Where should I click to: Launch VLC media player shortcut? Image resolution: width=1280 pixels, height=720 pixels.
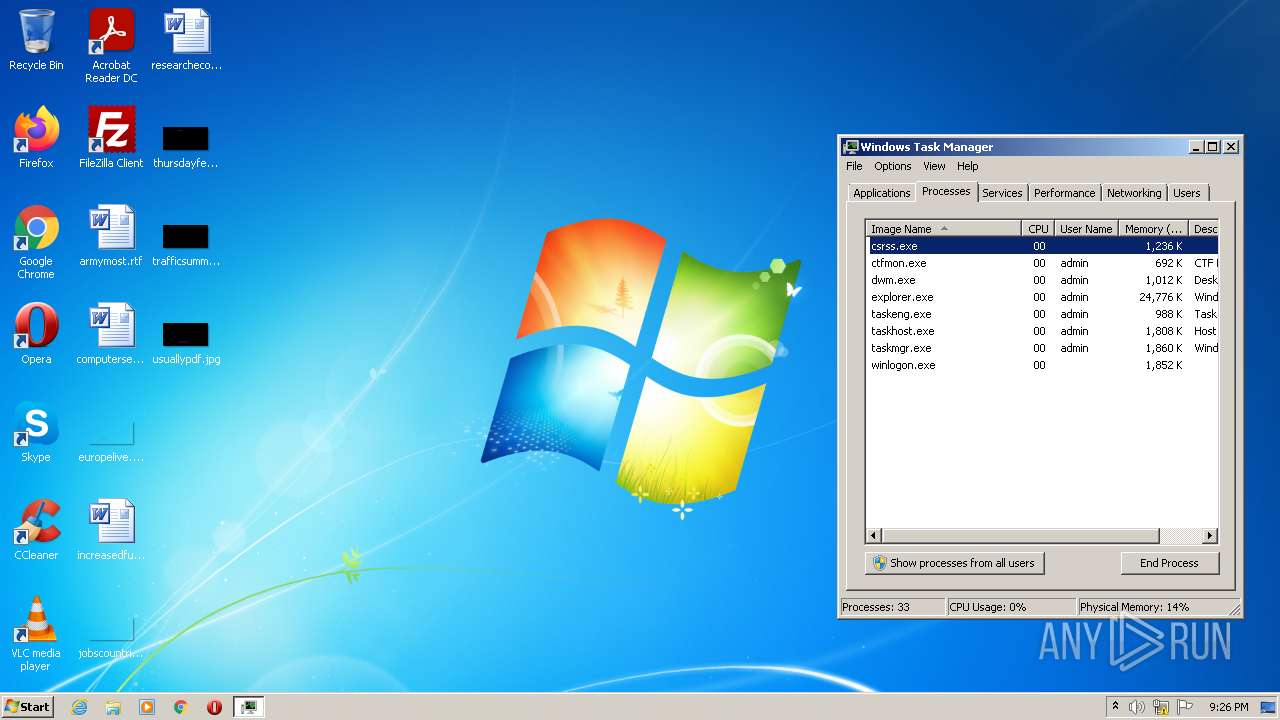coord(36,634)
